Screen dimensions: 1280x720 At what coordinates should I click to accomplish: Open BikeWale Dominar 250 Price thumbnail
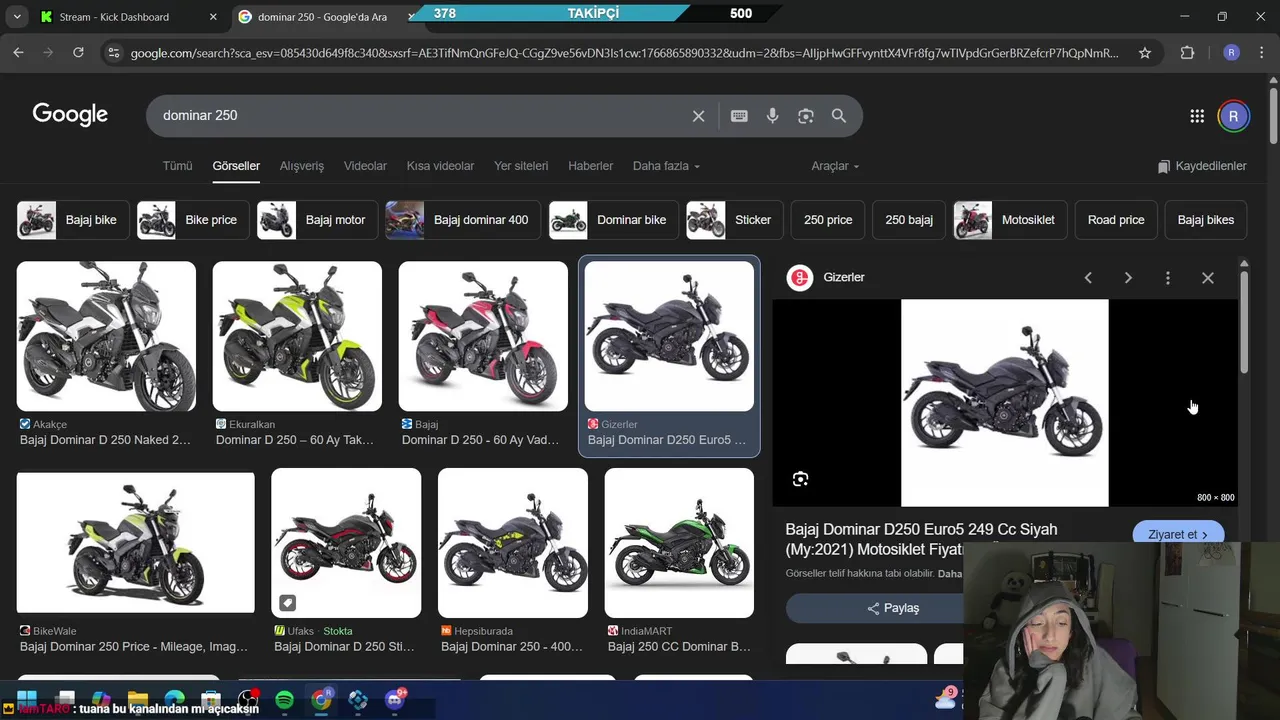click(x=136, y=543)
